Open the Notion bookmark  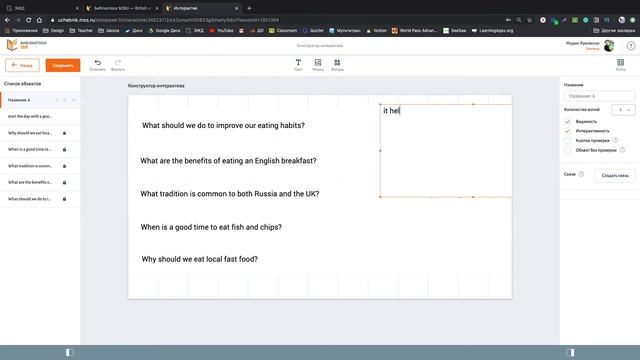tap(376, 31)
